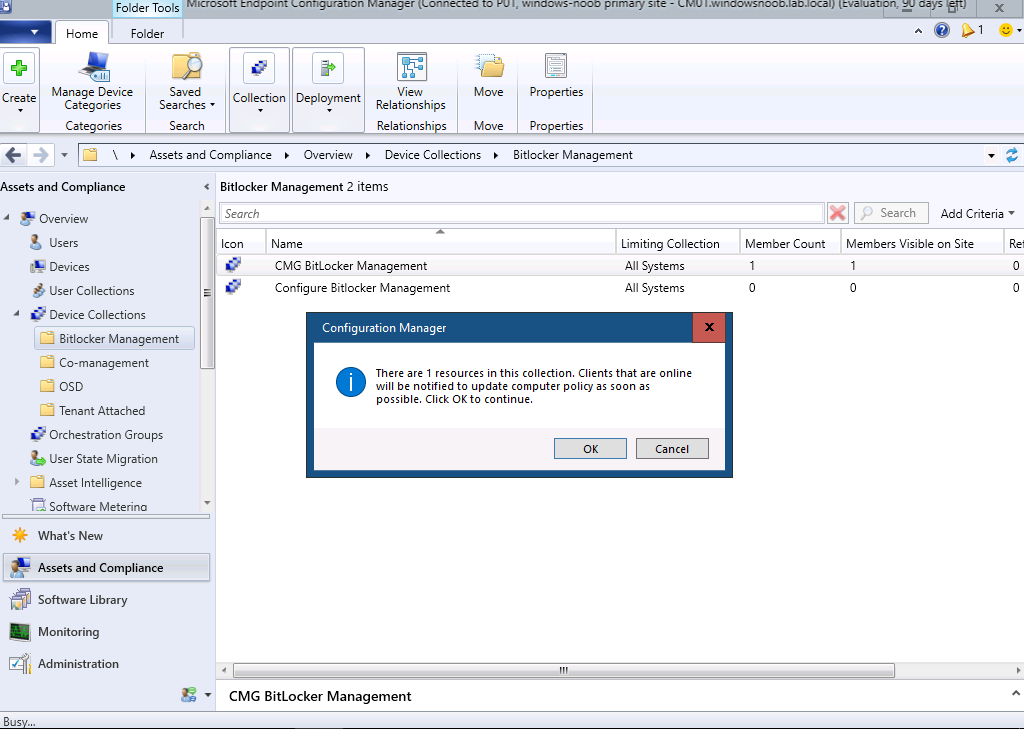Click the Move folder icon
The image size is (1024, 729).
pyautogui.click(x=489, y=67)
